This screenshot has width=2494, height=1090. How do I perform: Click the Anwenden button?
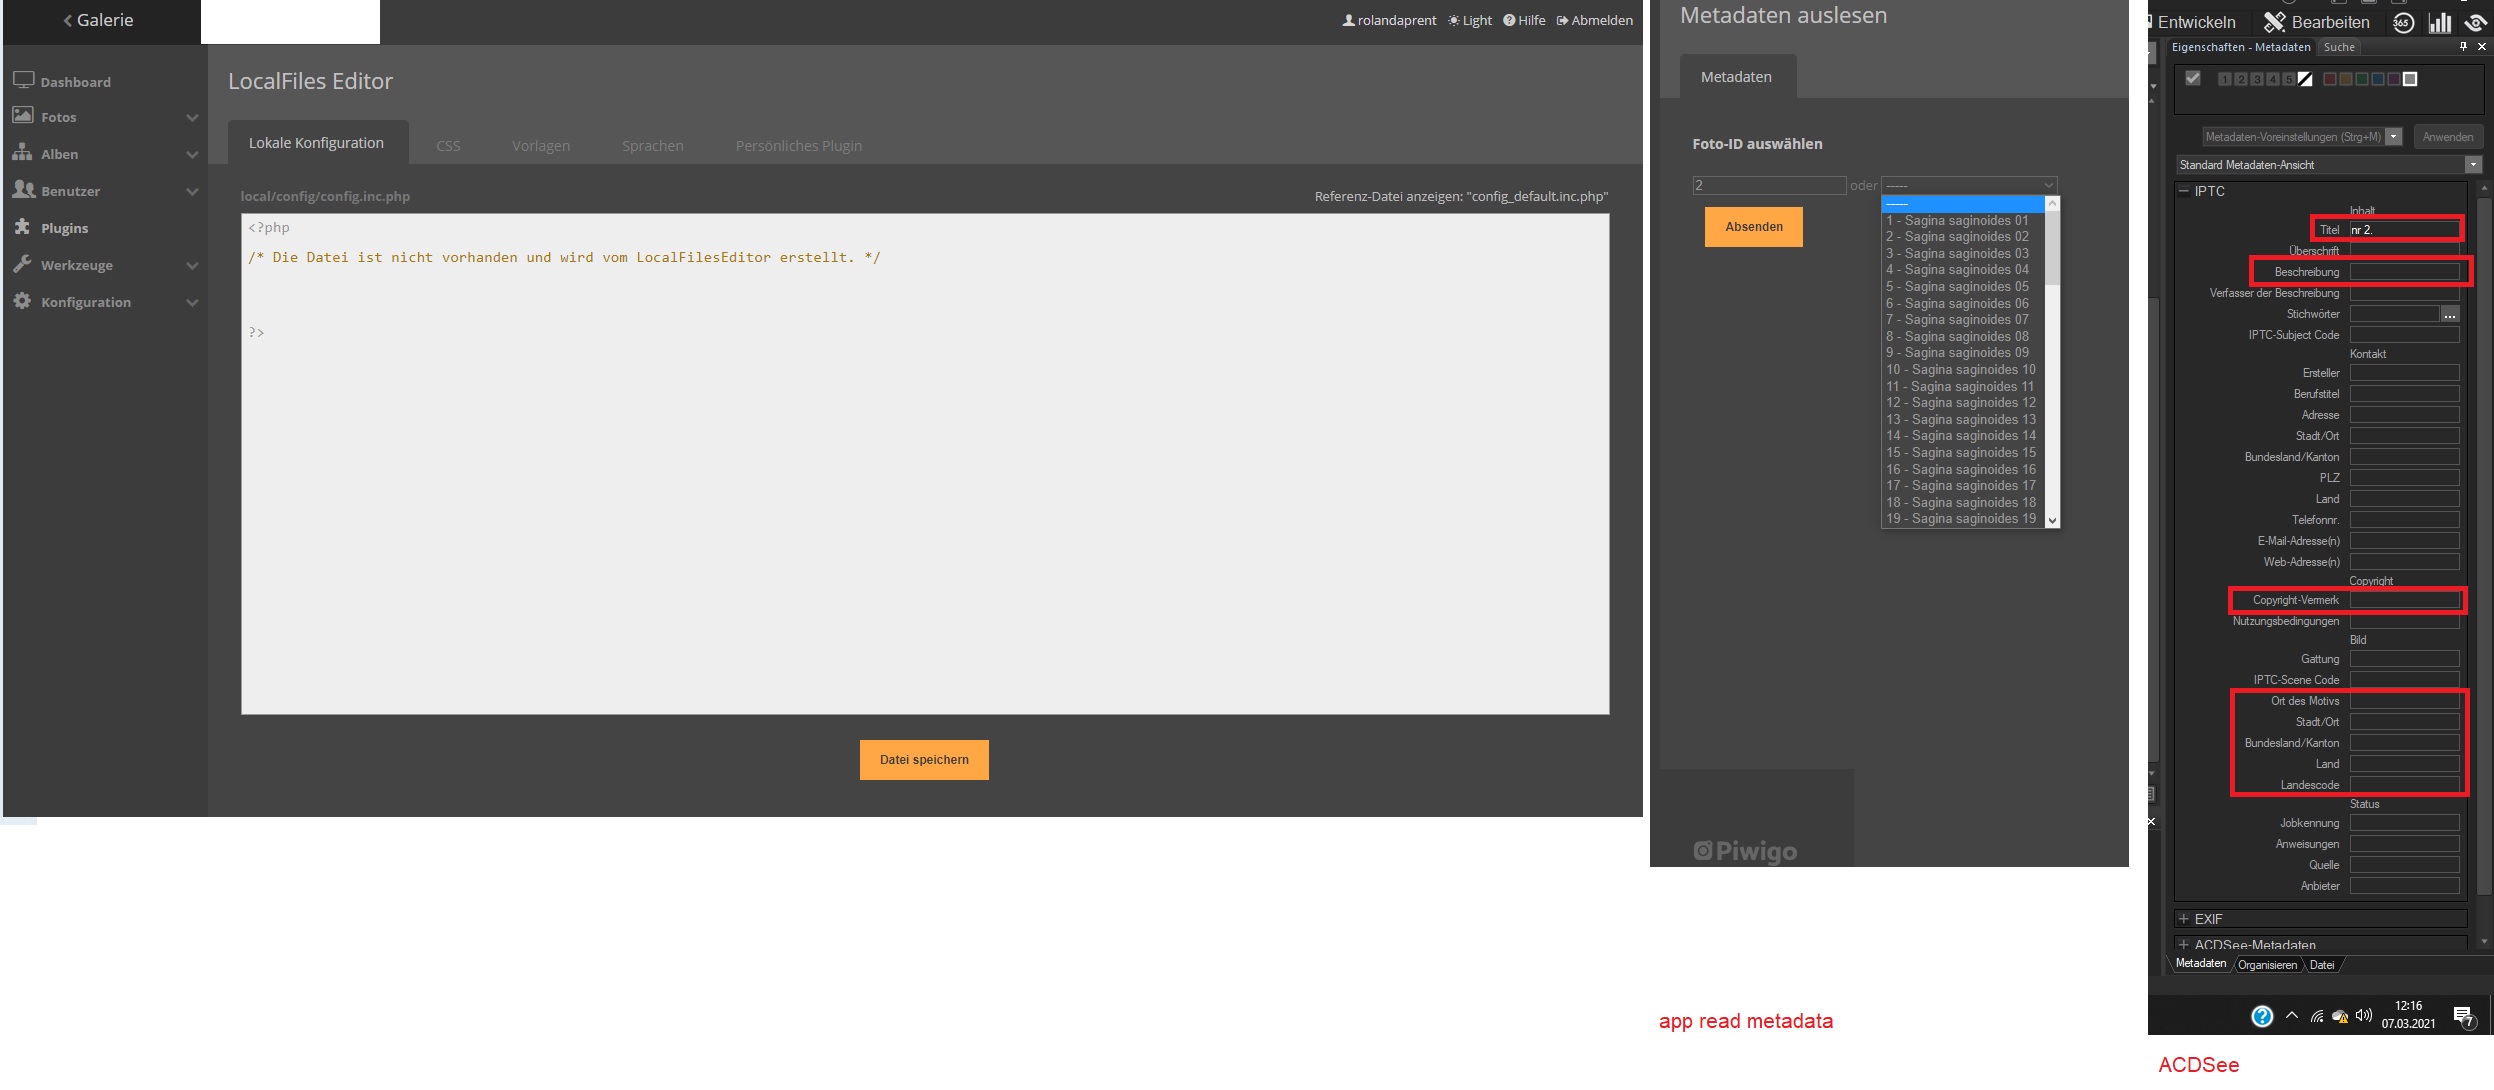click(x=2448, y=137)
